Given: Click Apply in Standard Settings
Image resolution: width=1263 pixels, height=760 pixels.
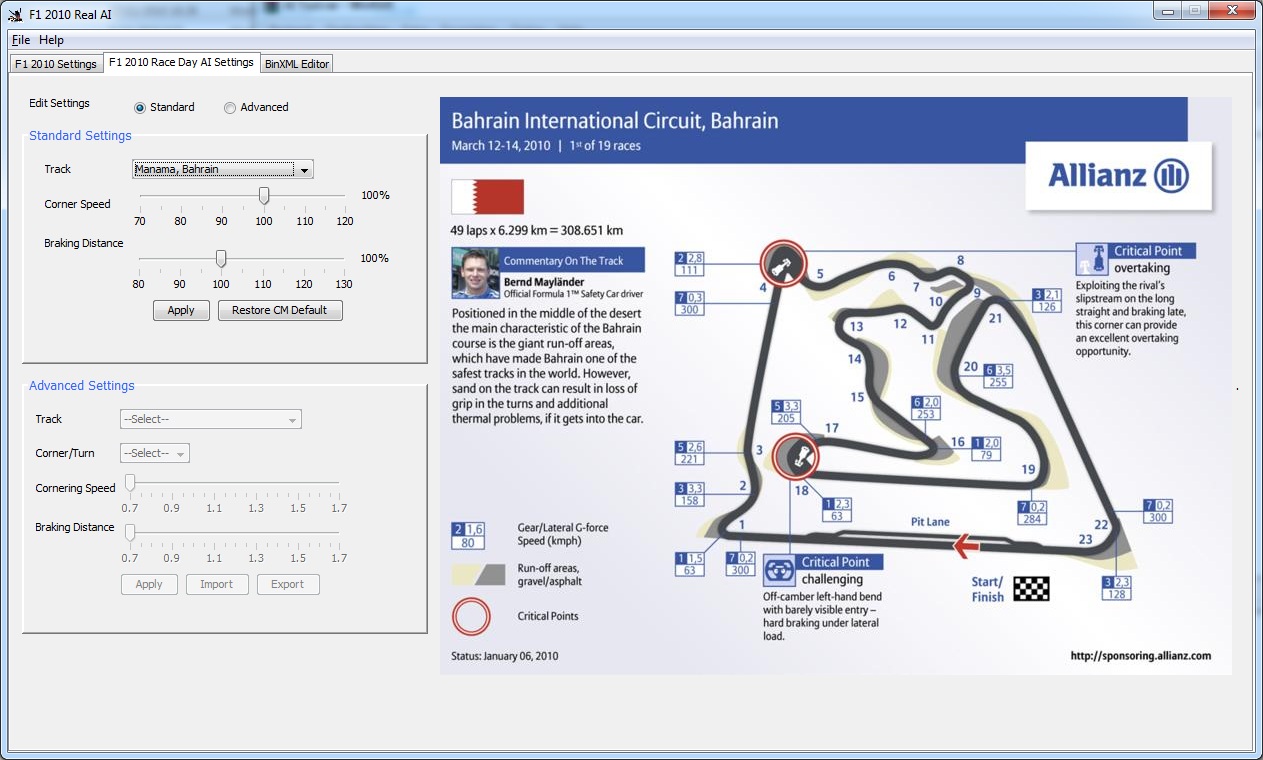Looking at the screenshot, I should tap(181, 310).
